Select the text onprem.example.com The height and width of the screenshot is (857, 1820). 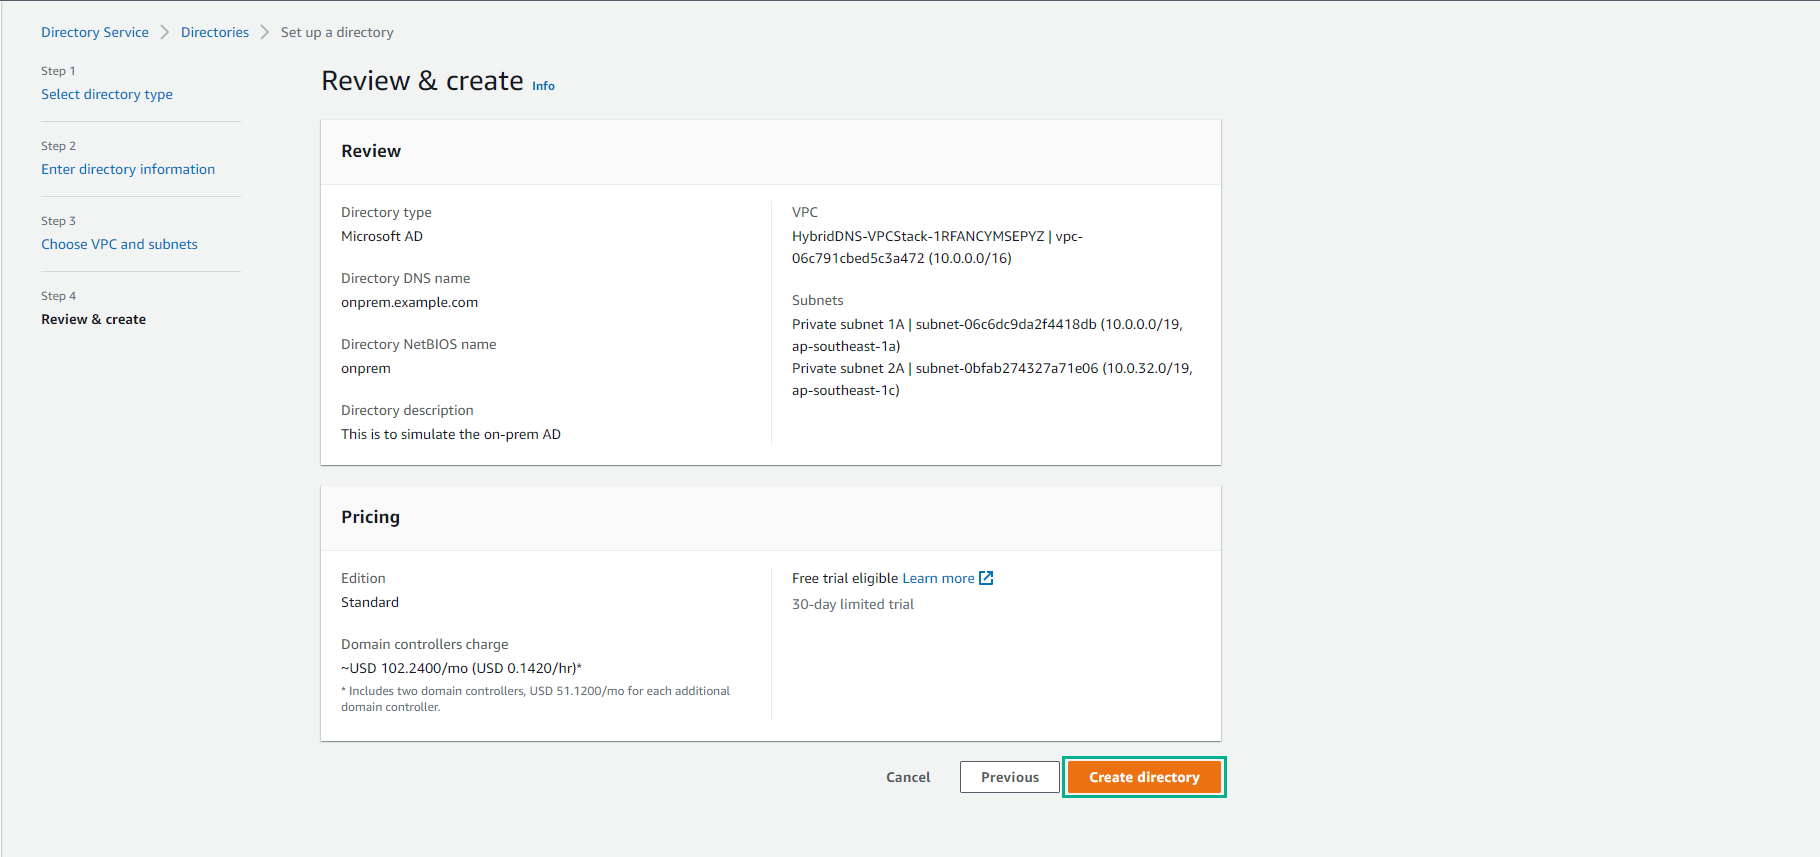[x=409, y=302]
